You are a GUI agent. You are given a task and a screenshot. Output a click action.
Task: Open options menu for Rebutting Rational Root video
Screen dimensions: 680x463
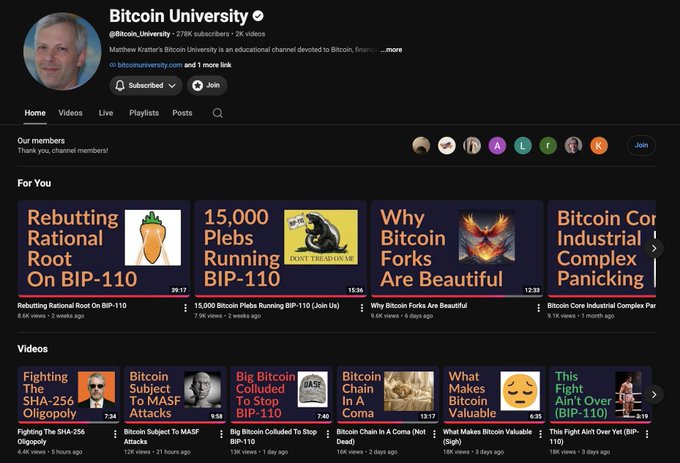(x=185, y=308)
